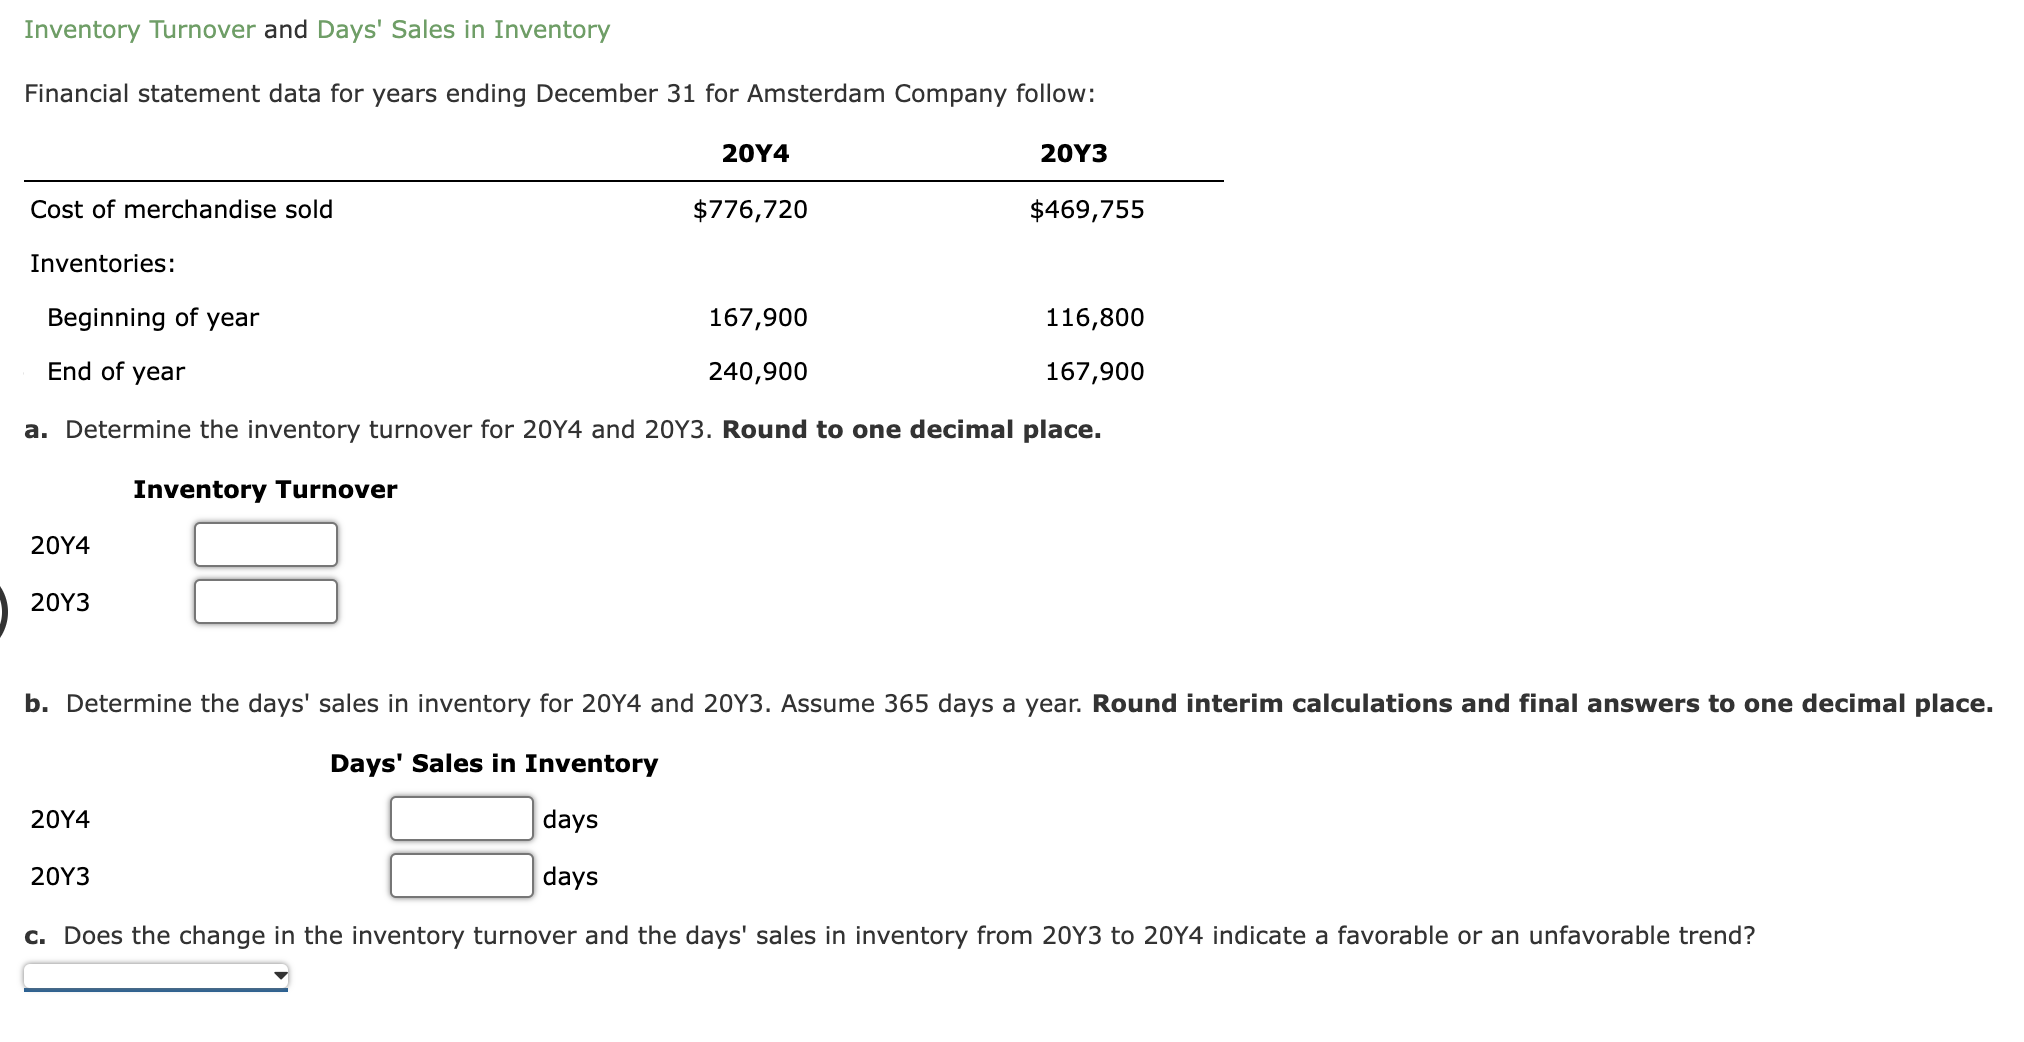Screen dimensions: 2024x1042
Task: Open the favorable/unfavorable trend dropdown
Action: coord(155,975)
